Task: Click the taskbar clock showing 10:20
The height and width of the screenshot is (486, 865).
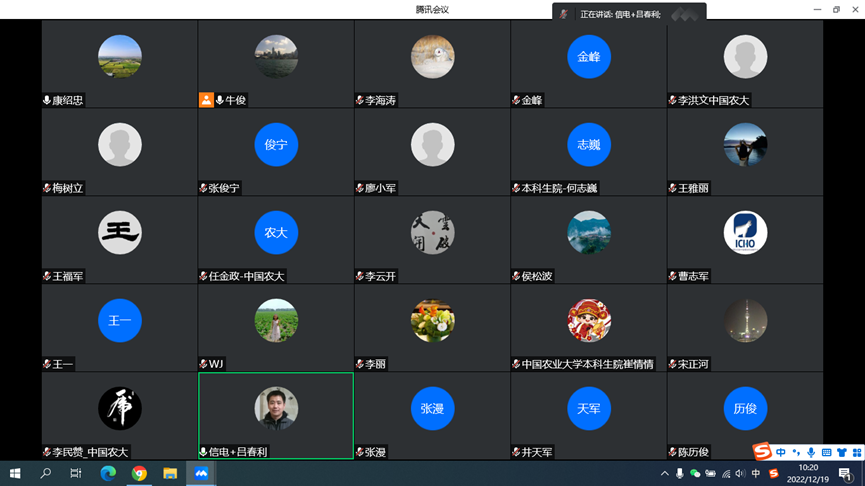Action: [x=808, y=473]
